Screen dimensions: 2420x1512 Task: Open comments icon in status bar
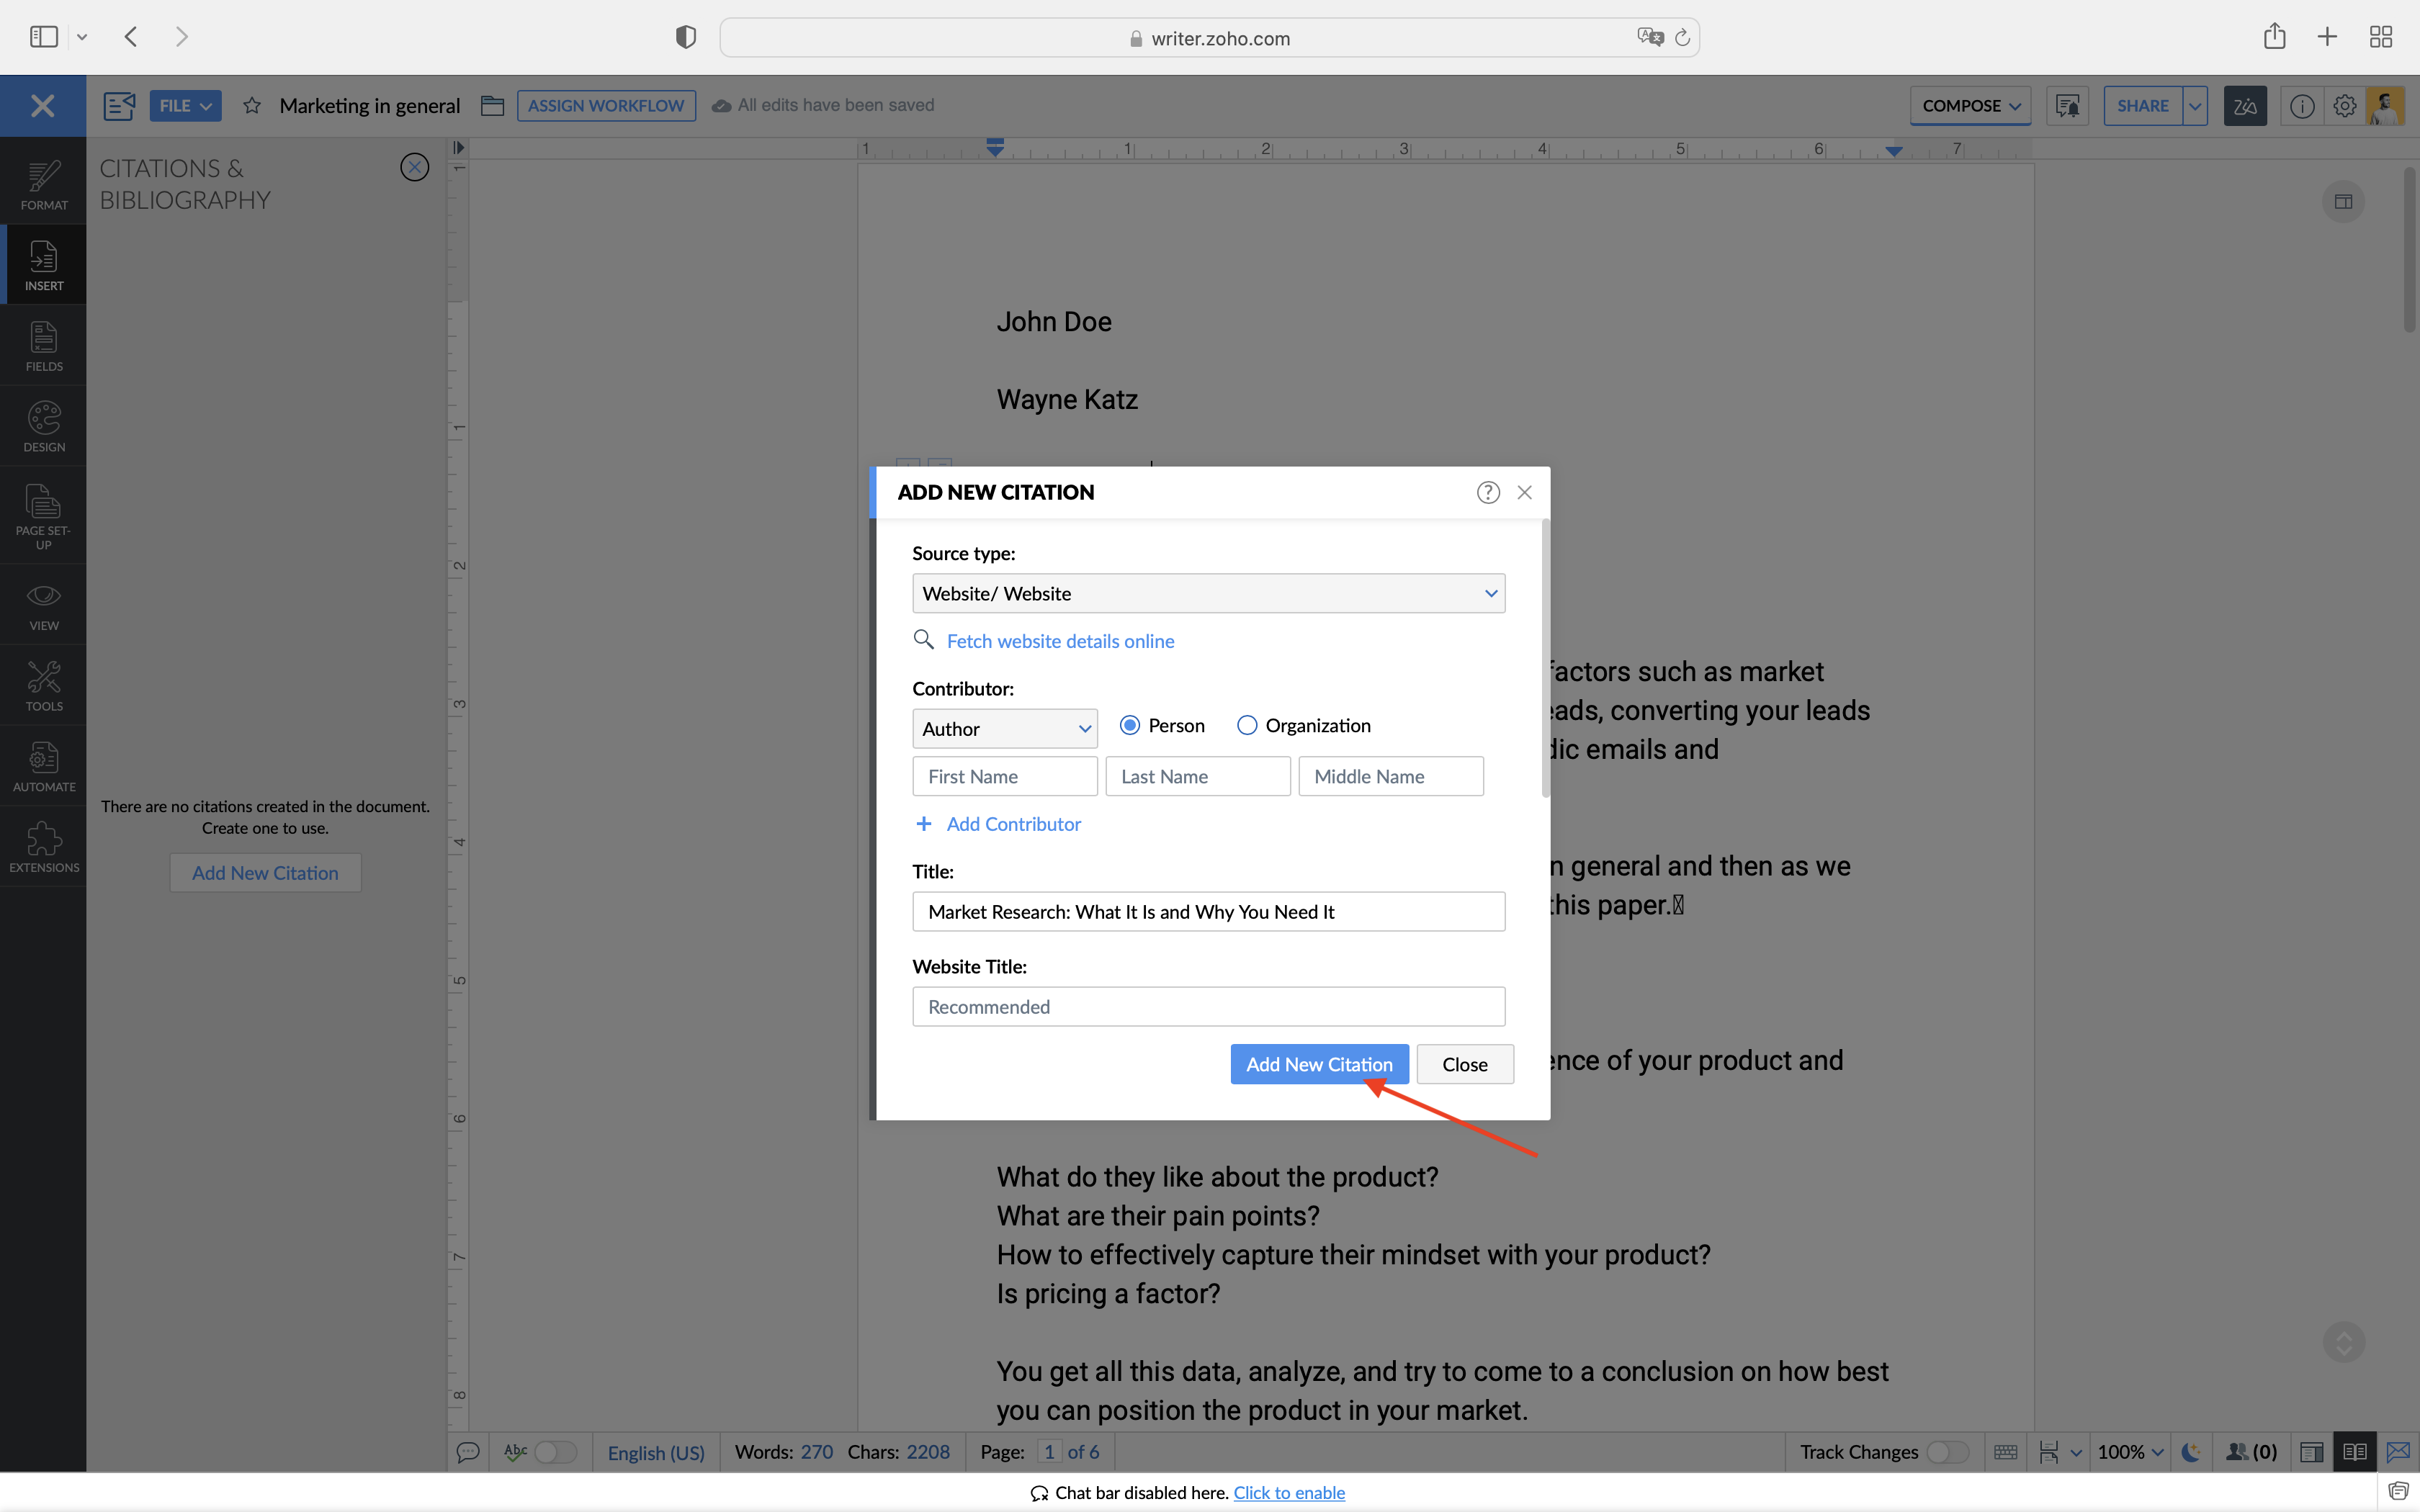(x=467, y=1452)
